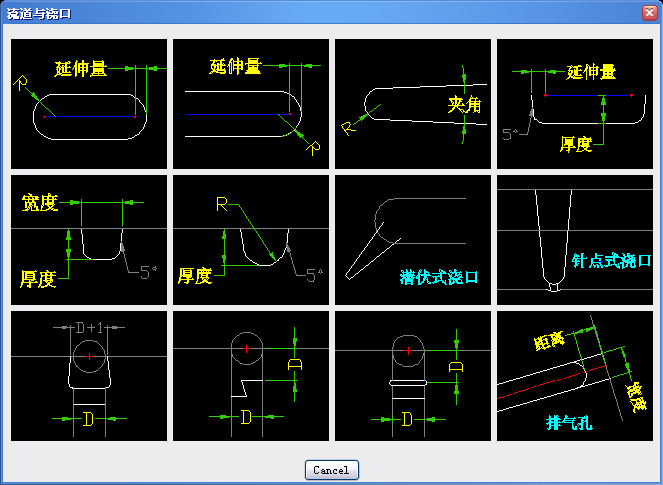
Task: Choose the trapezoid gate with 宽度 and 厚度
Action: click(89, 240)
